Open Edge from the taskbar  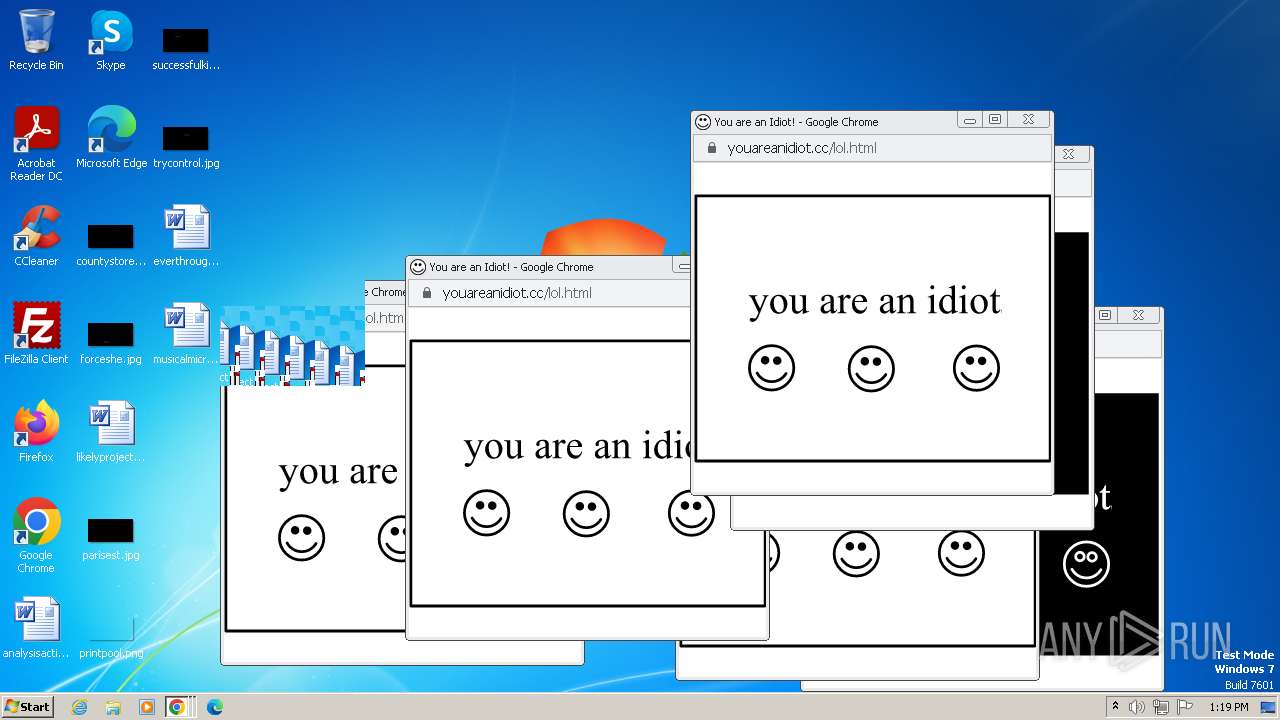pyautogui.click(x=214, y=707)
